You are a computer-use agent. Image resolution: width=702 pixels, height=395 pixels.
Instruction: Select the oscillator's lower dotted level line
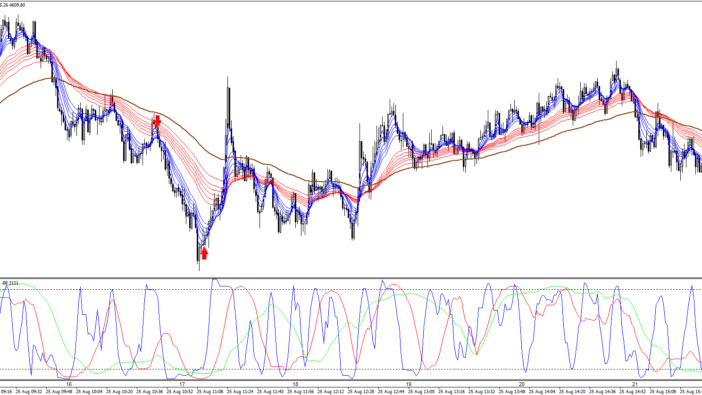pos(351,370)
